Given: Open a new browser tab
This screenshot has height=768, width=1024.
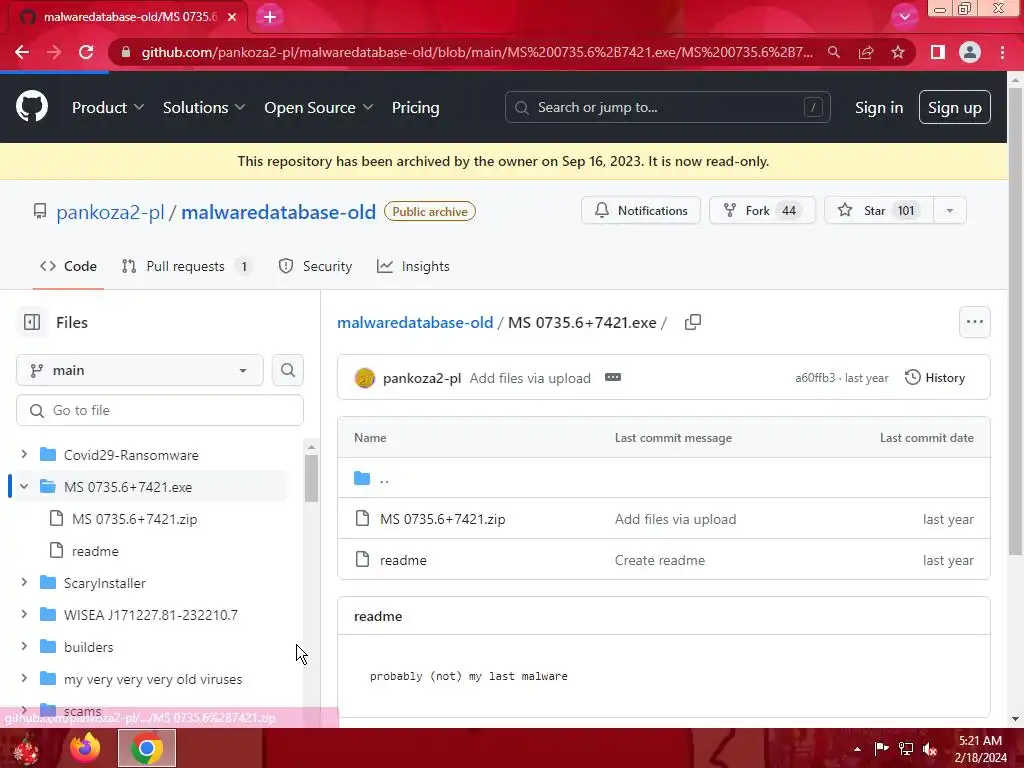Looking at the screenshot, I should pyautogui.click(x=270, y=17).
